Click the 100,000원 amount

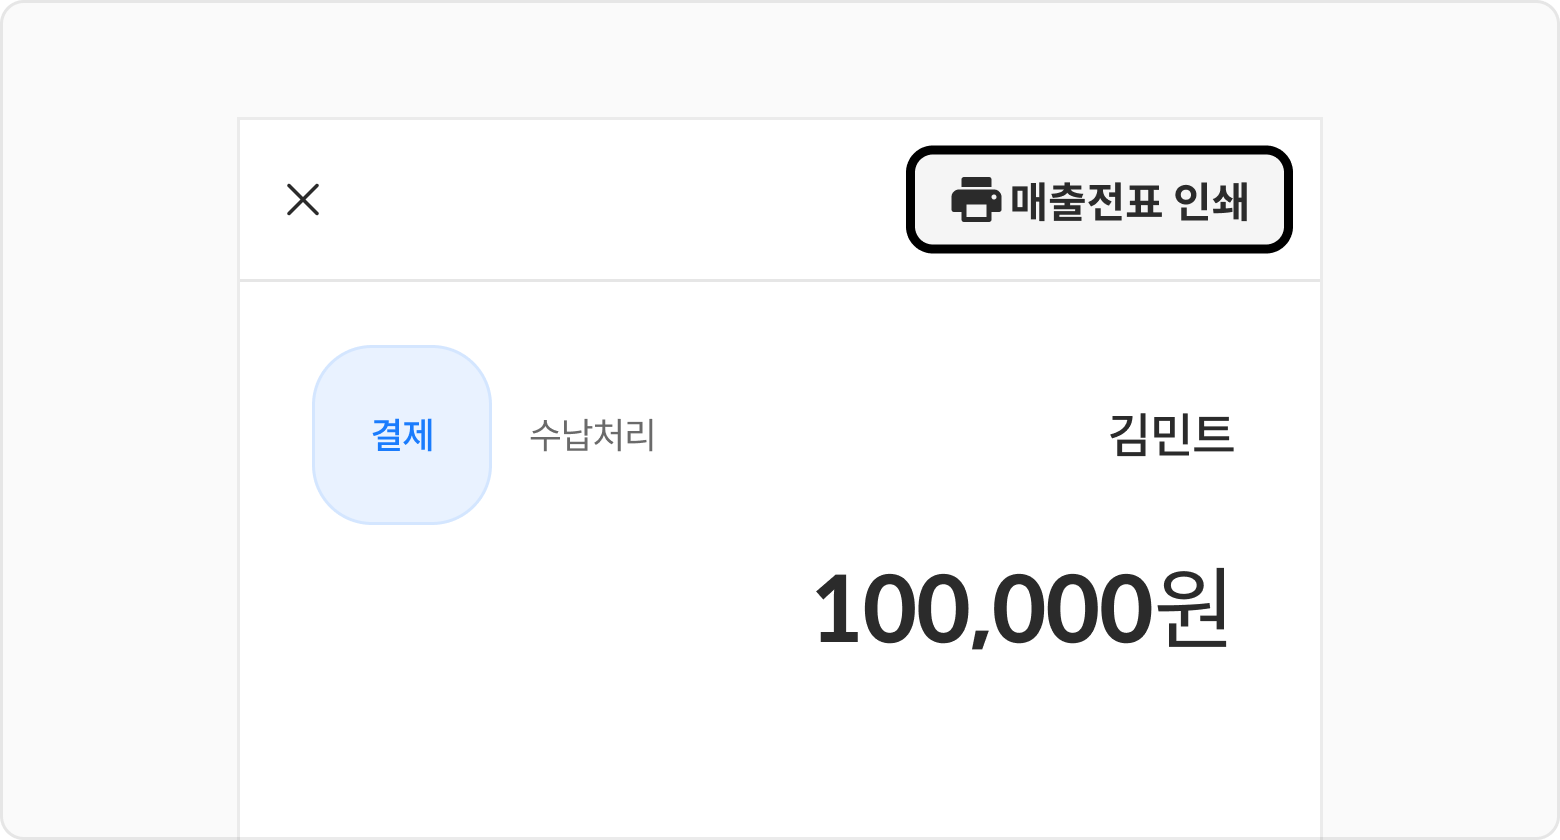[1021, 609]
